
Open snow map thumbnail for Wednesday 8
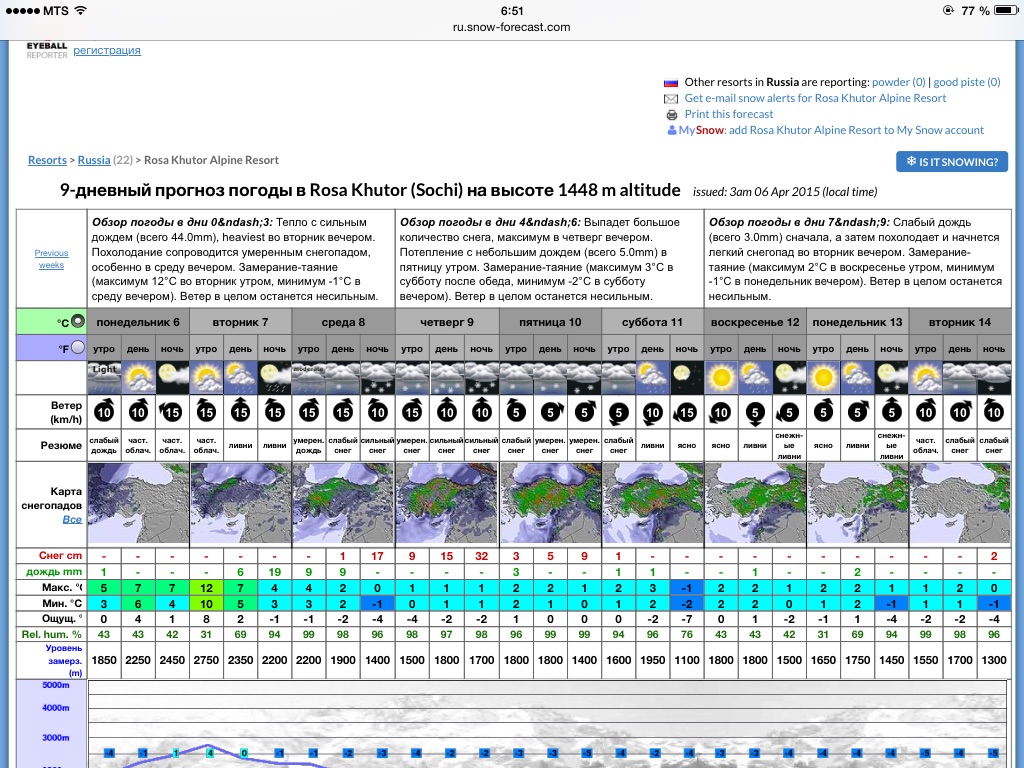click(343, 503)
